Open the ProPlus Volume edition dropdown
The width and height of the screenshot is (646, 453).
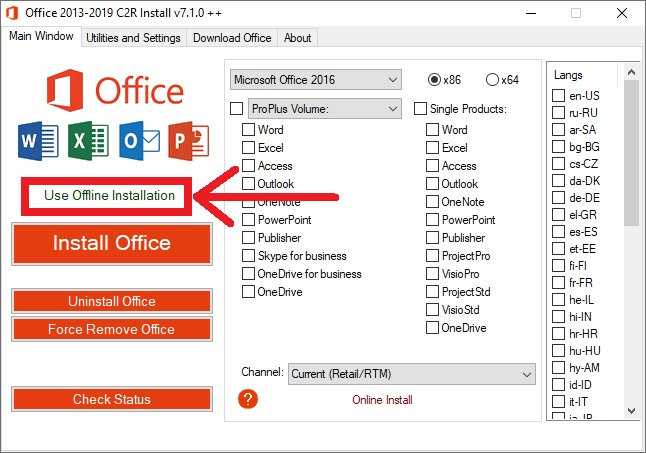pyautogui.click(x=325, y=109)
